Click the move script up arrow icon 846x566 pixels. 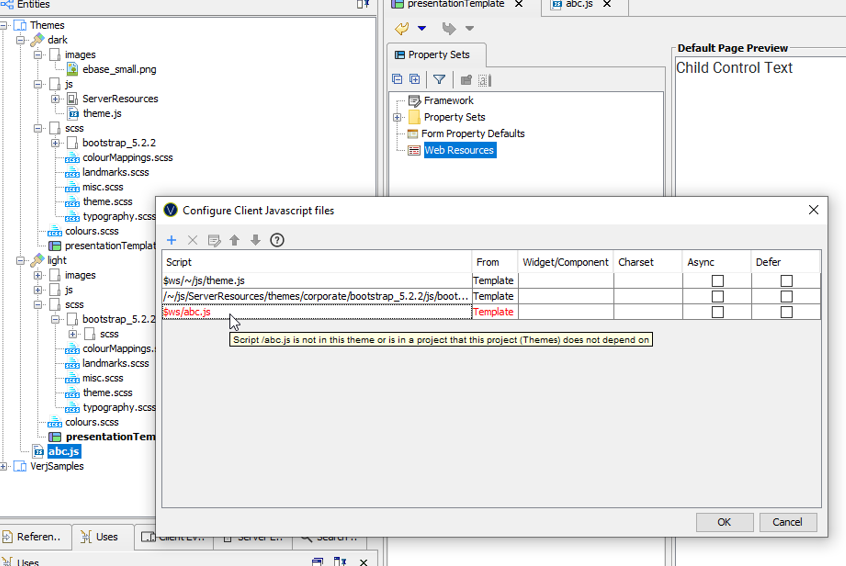(234, 240)
